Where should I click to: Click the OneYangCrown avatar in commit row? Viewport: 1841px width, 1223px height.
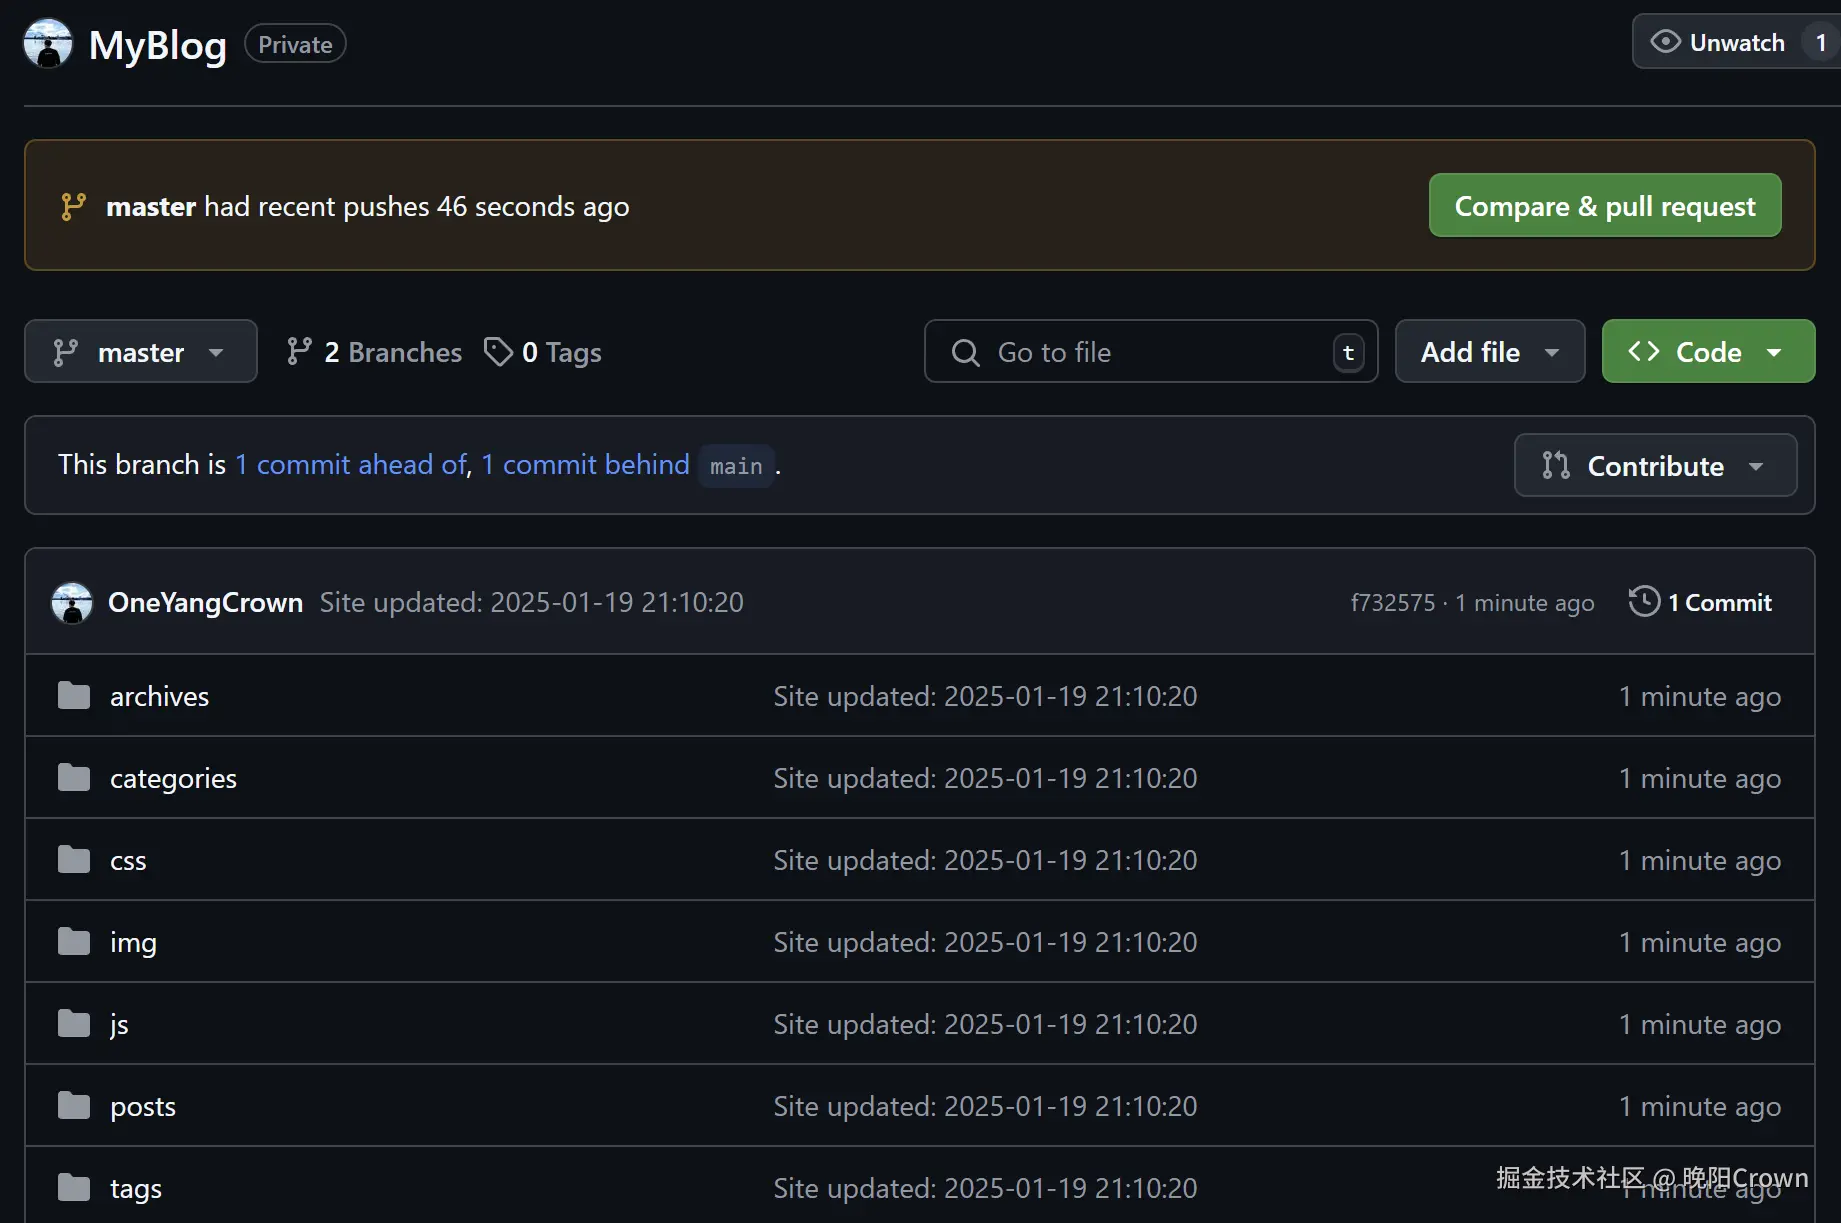point(72,603)
